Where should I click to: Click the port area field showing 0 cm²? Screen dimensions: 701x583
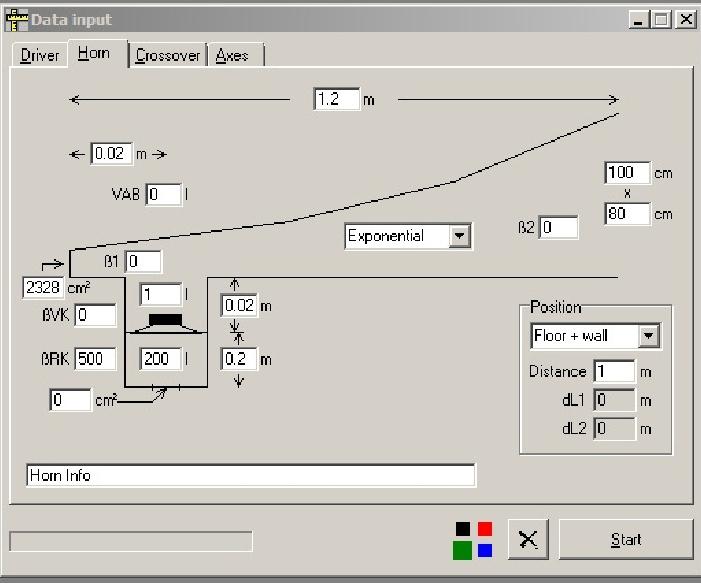click(x=71, y=400)
